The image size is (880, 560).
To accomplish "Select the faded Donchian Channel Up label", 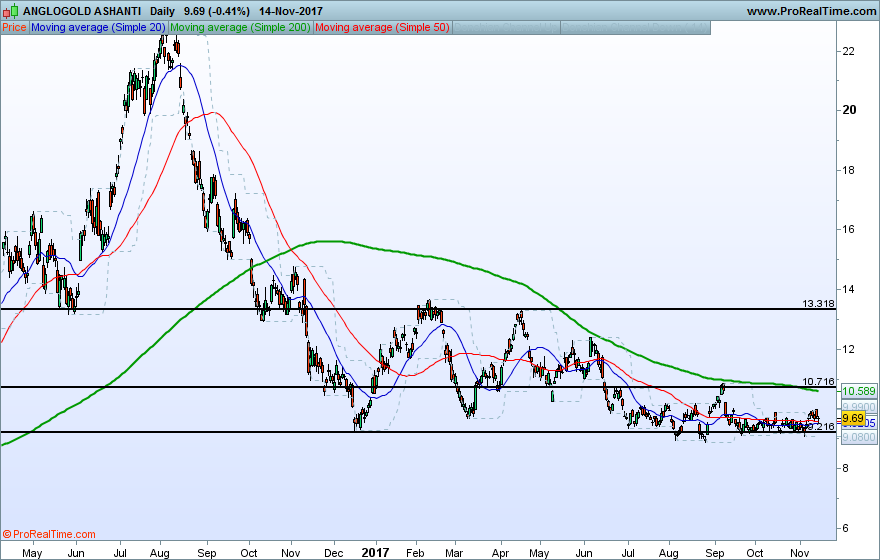I will (x=506, y=27).
